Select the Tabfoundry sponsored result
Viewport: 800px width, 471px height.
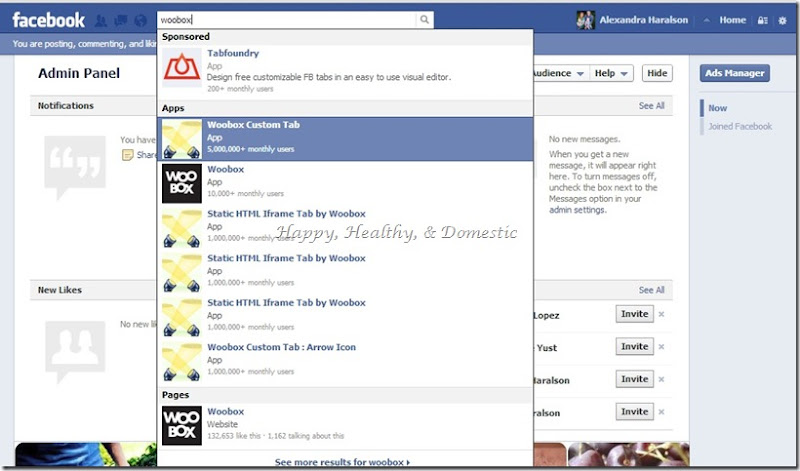pos(345,70)
